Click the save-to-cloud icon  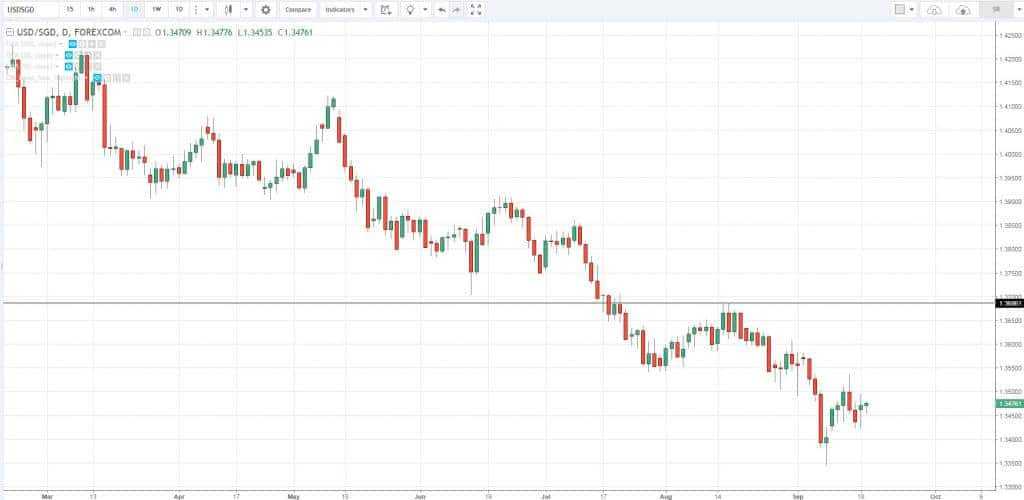[934, 10]
